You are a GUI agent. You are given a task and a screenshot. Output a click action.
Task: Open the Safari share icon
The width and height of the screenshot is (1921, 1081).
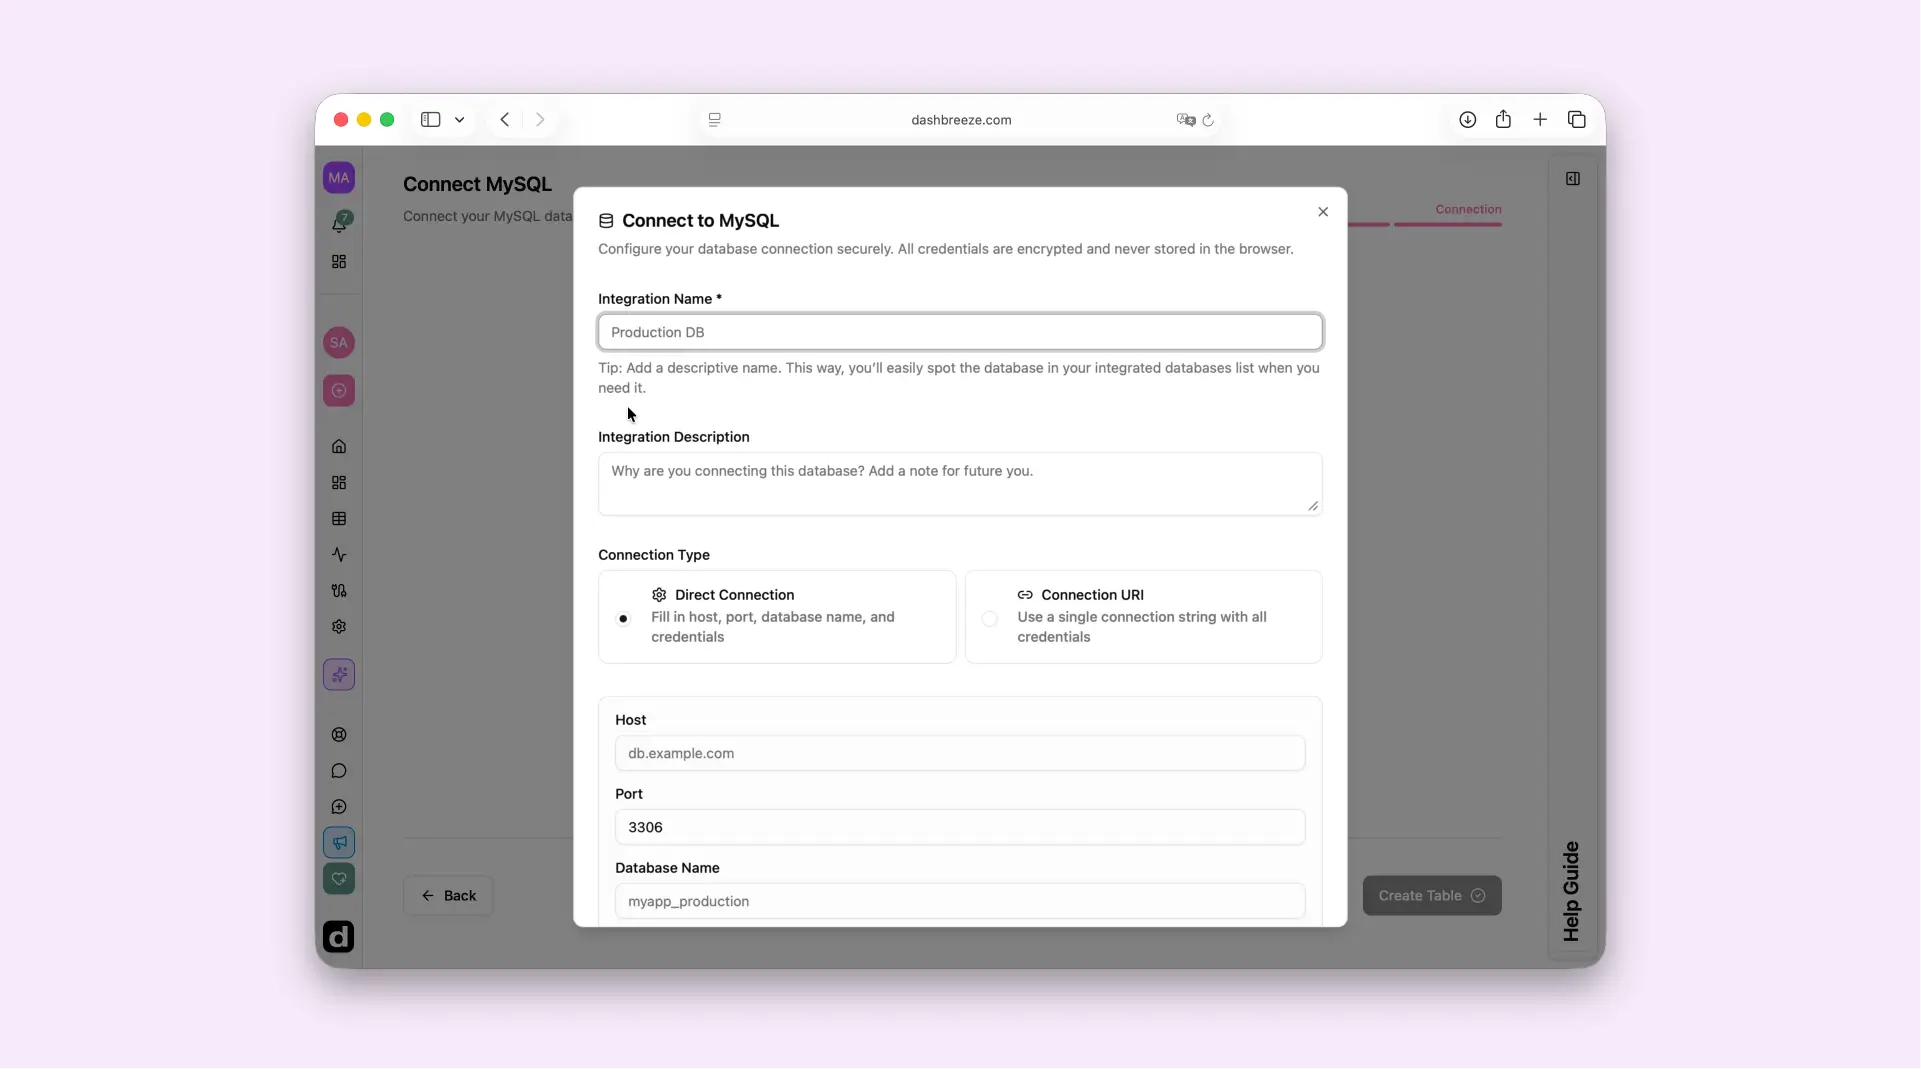[1504, 120]
